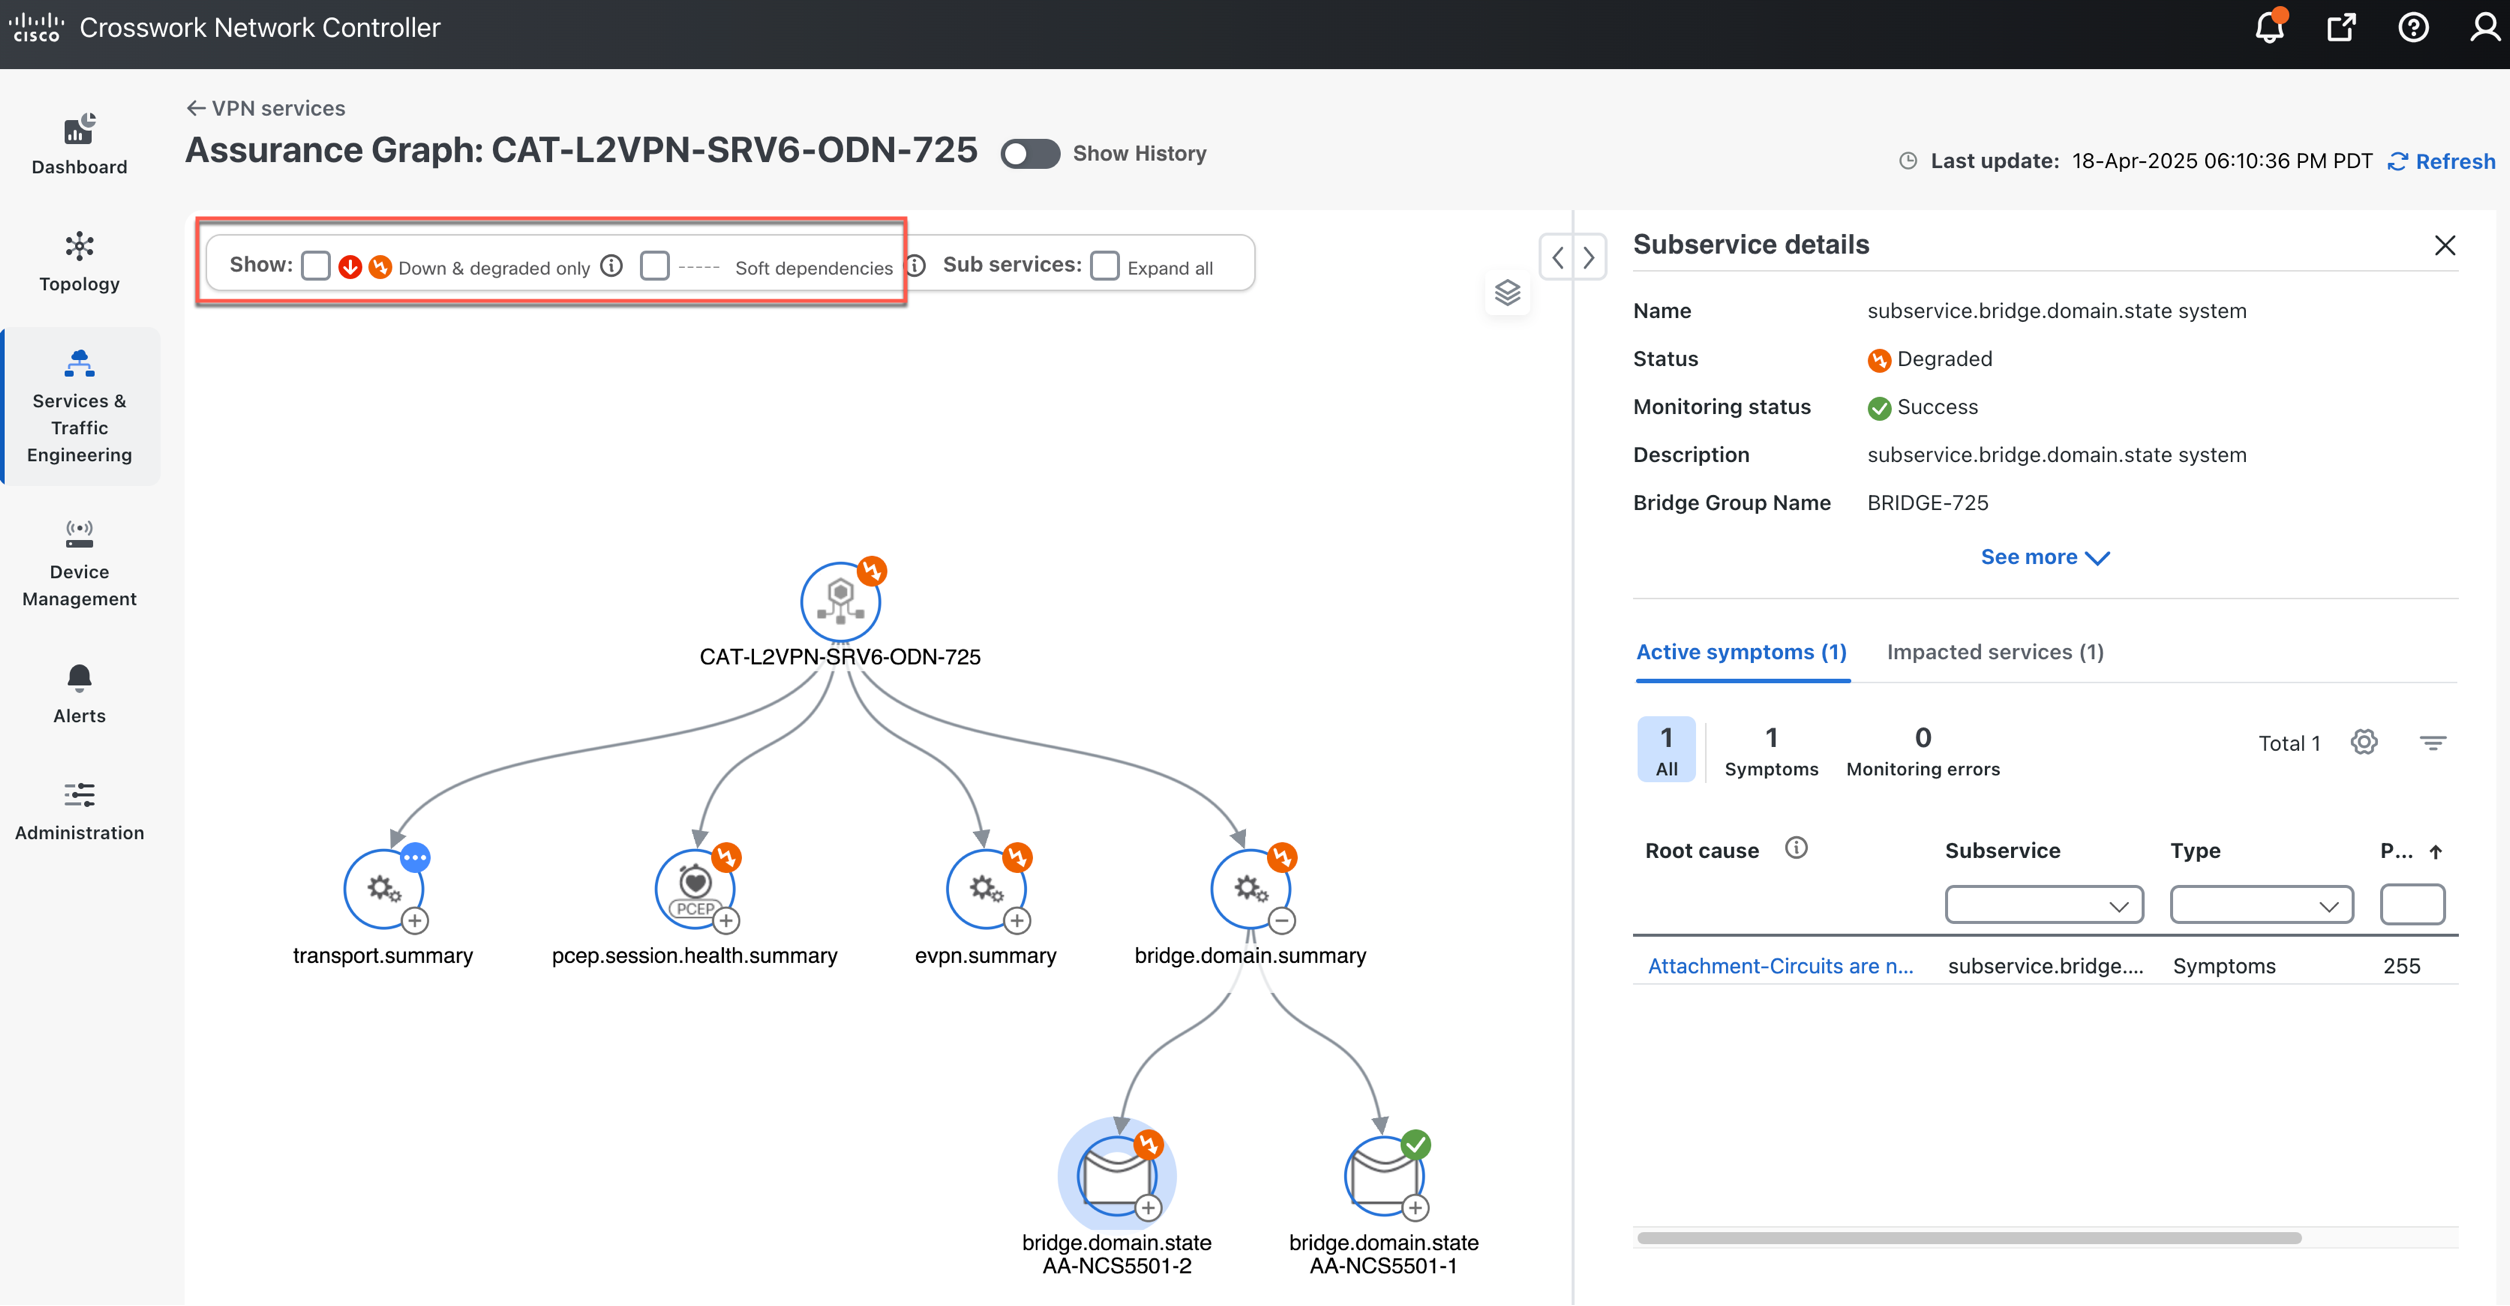
Task: Expand See more subservice details
Action: (2045, 557)
